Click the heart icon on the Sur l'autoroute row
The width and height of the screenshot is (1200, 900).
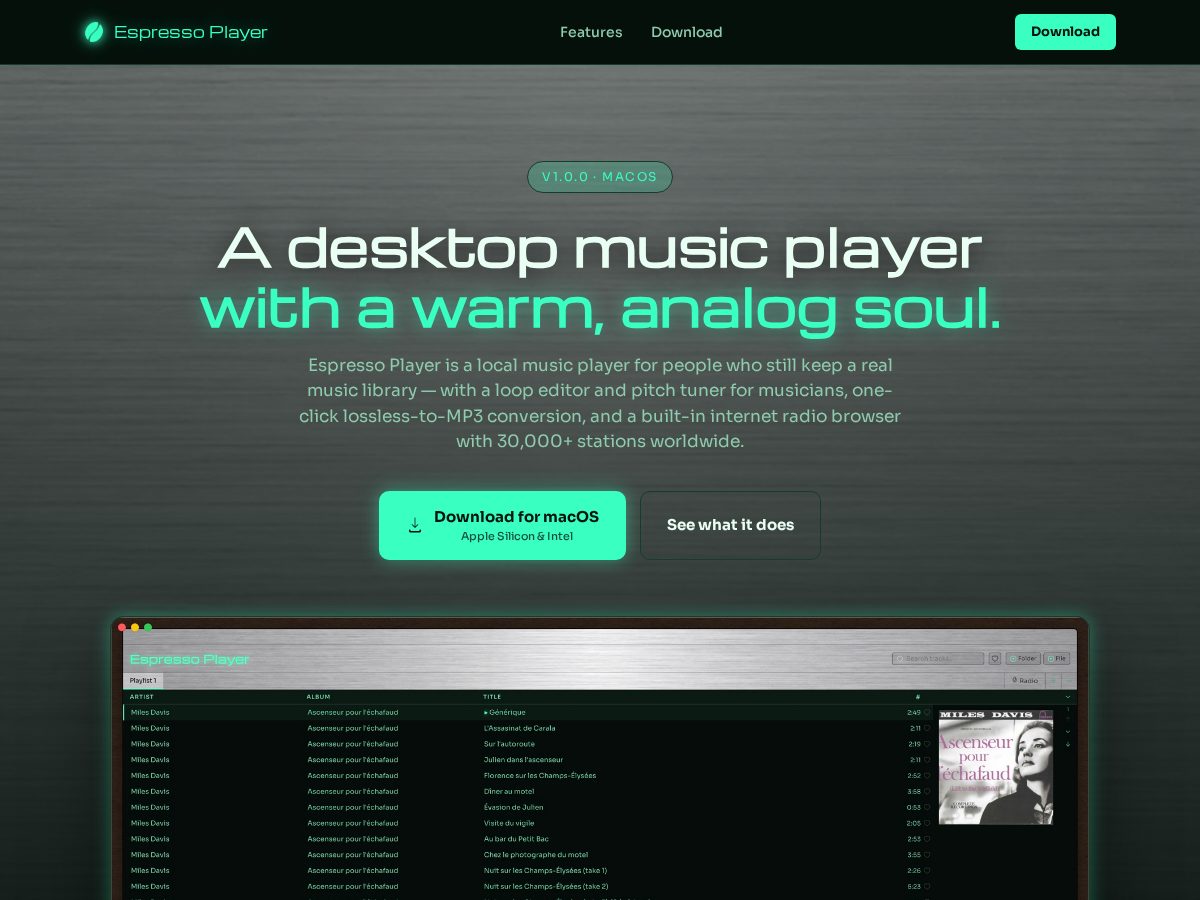pyautogui.click(x=927, y=744)
